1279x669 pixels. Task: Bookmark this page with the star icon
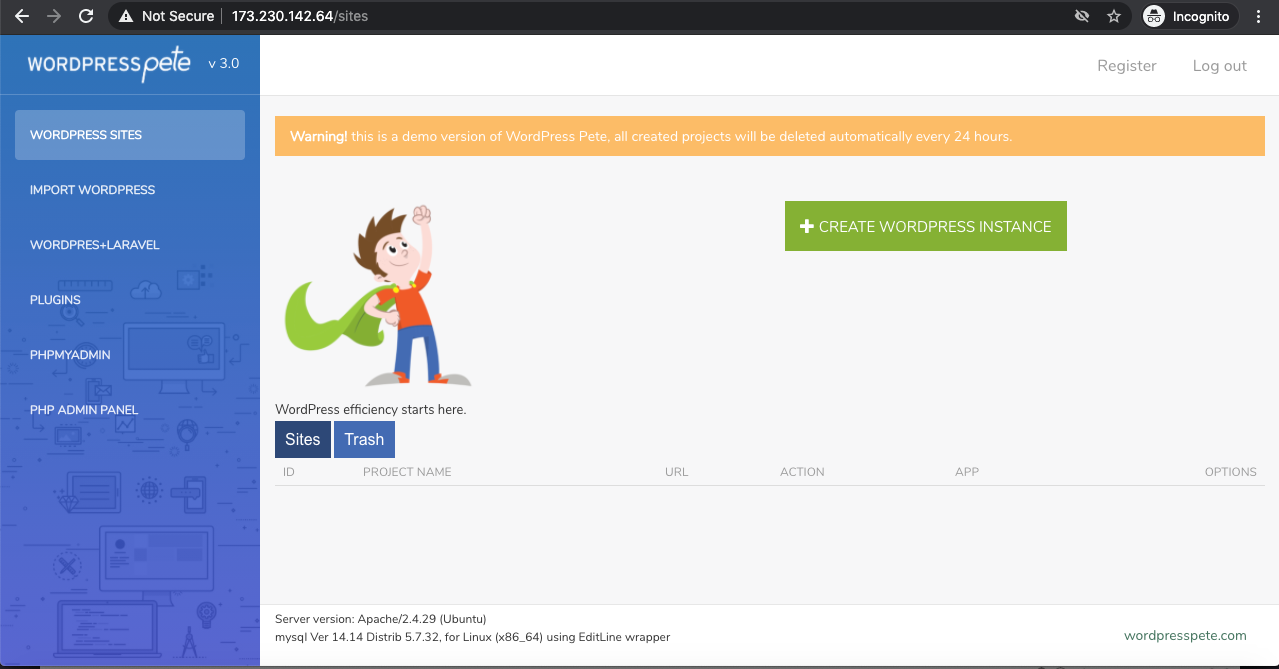point(1114,16)
